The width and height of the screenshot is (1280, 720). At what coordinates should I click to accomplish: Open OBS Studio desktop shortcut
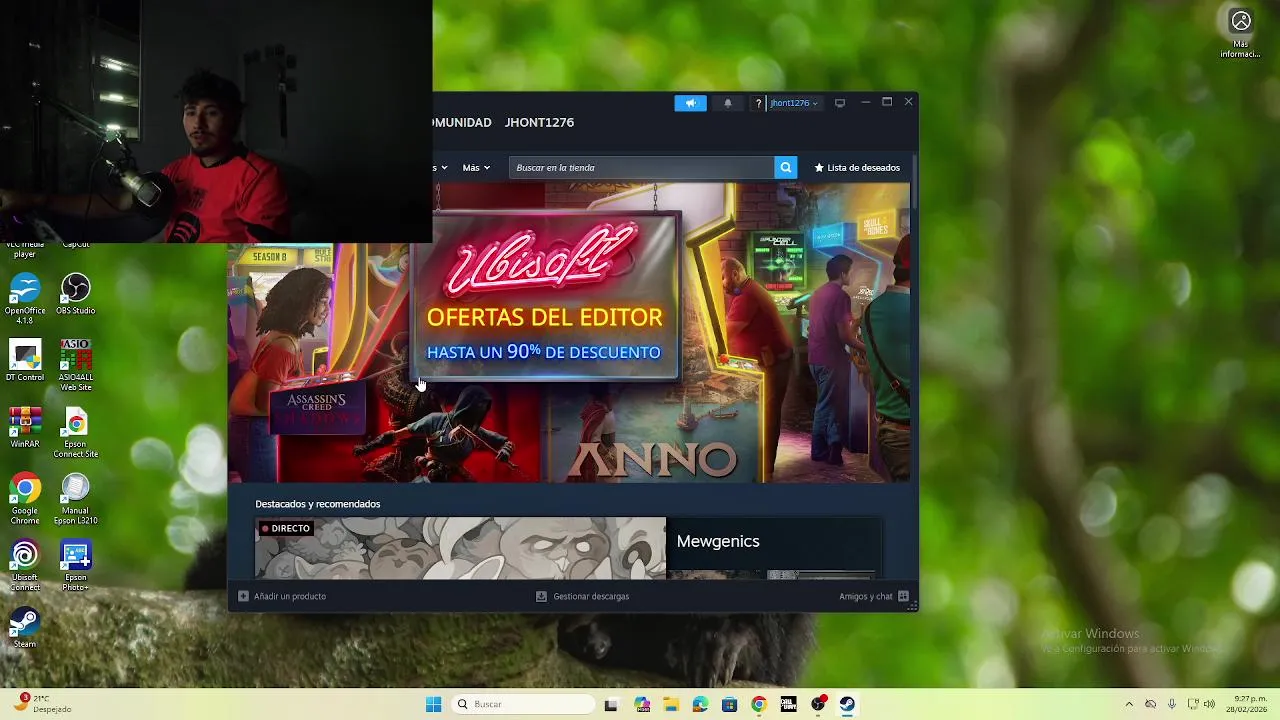tap(76, 294)
